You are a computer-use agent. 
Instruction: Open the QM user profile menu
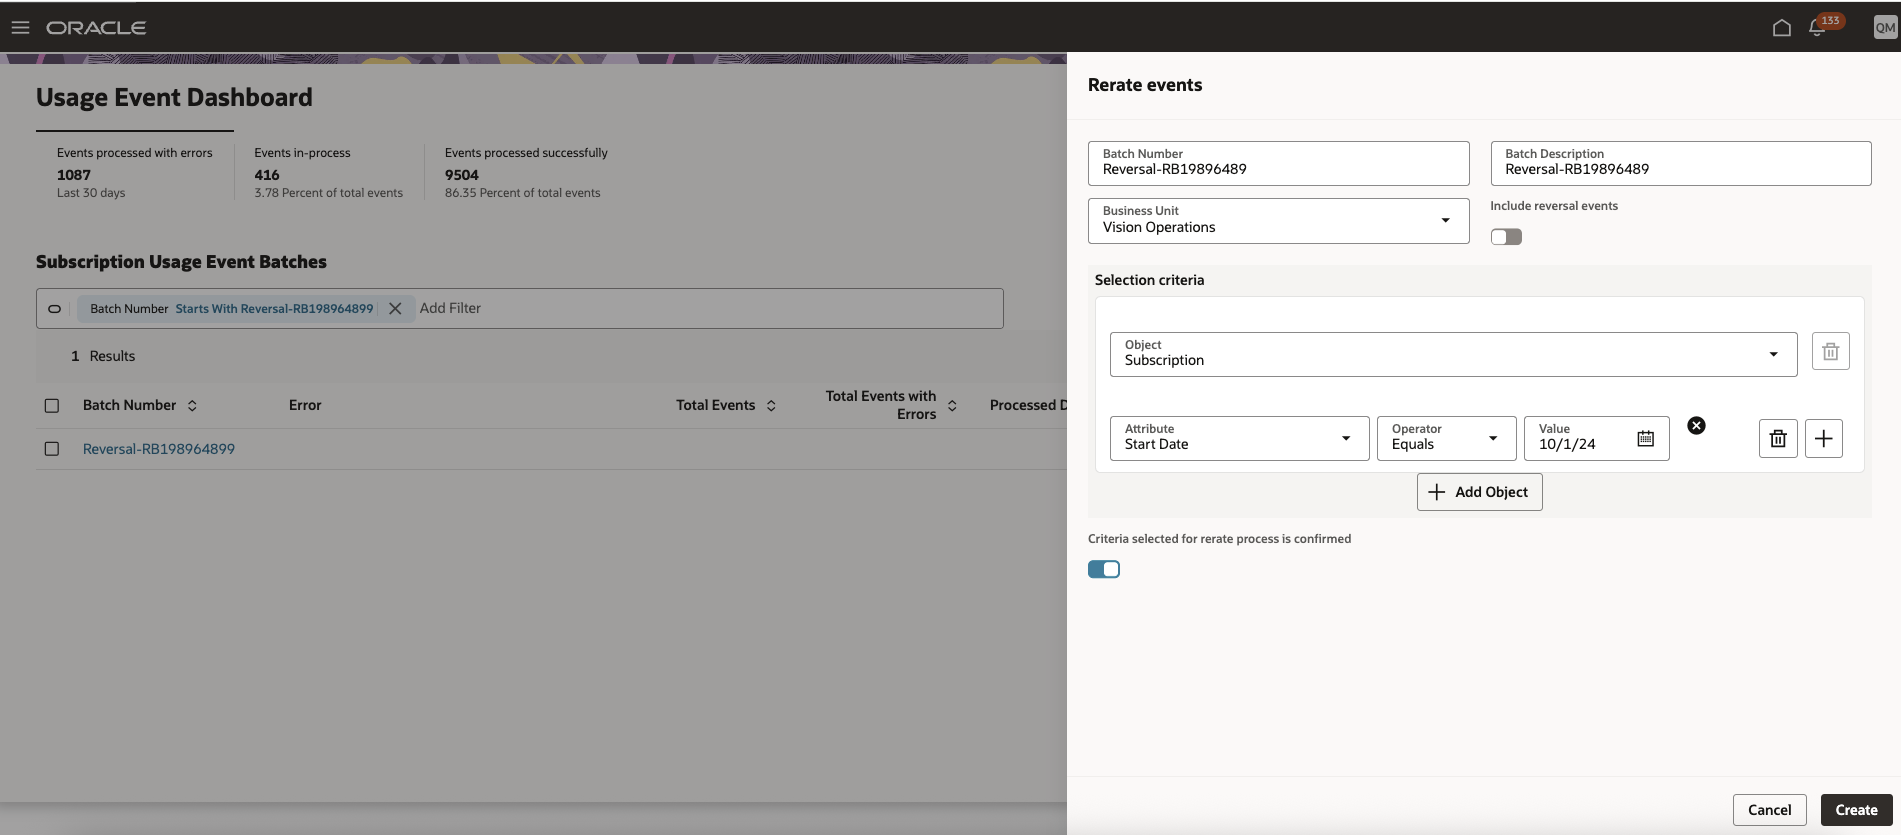(1885, 28)
